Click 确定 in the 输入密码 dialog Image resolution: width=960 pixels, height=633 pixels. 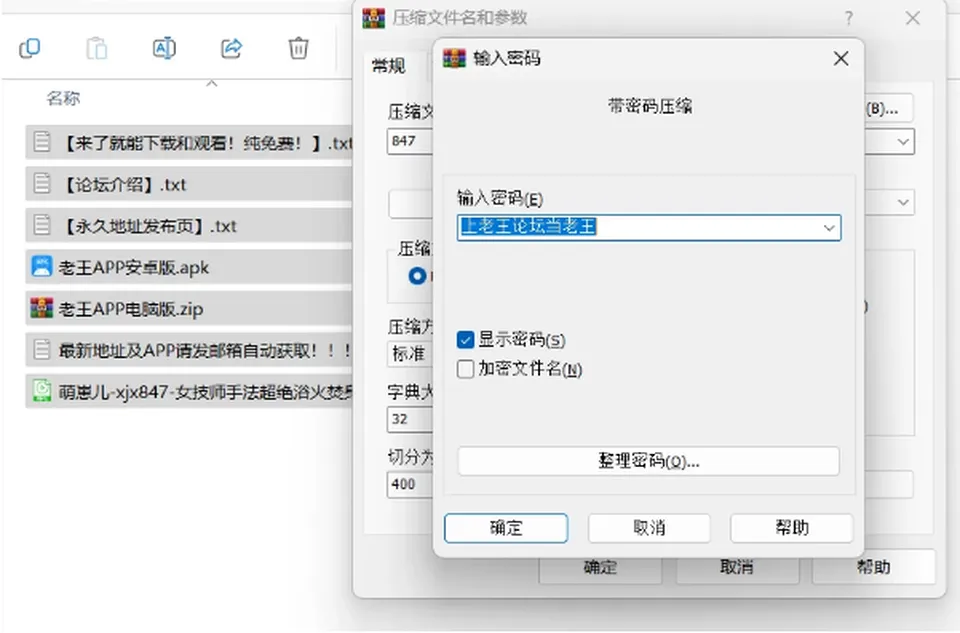click(506, 528)
